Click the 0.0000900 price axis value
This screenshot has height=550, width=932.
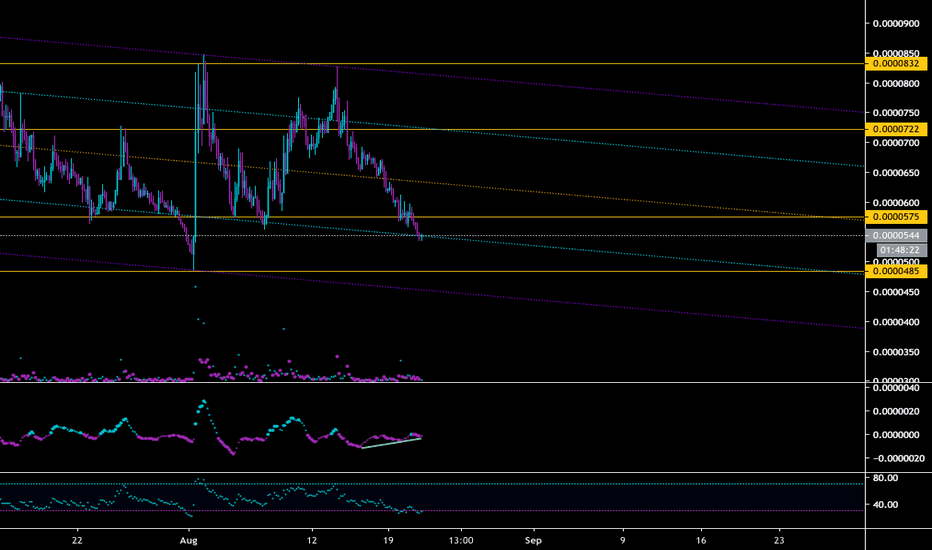[x=896, y=24]
